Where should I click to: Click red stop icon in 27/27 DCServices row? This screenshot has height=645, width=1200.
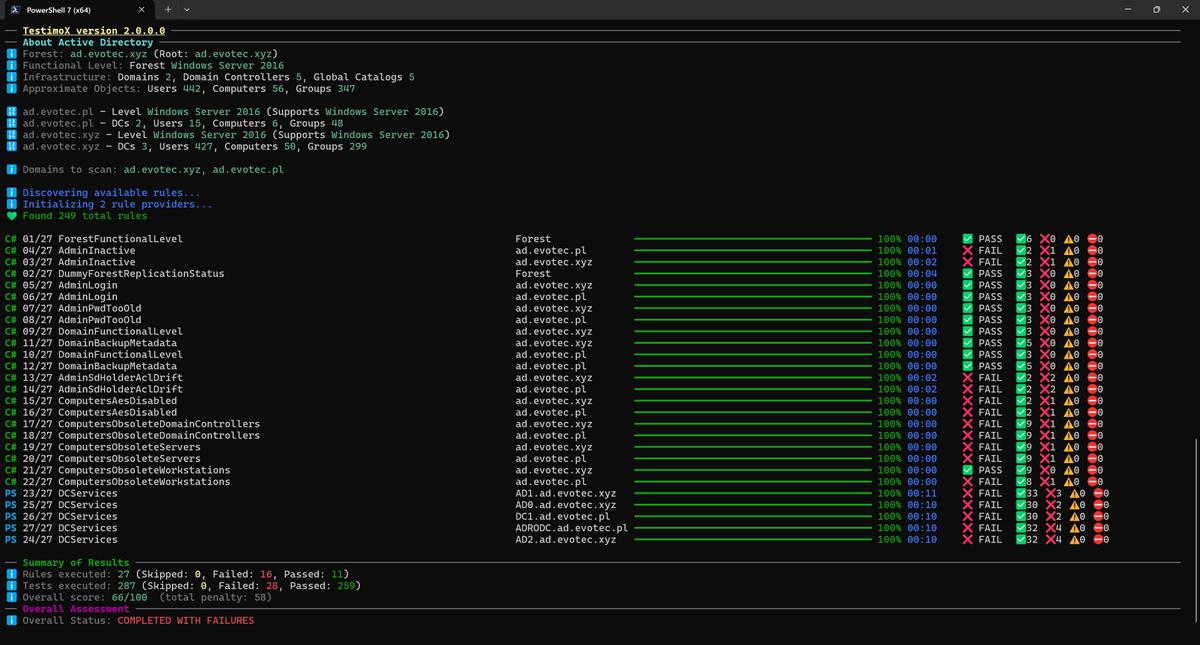pyautogui.click(x=1100, y=528)
